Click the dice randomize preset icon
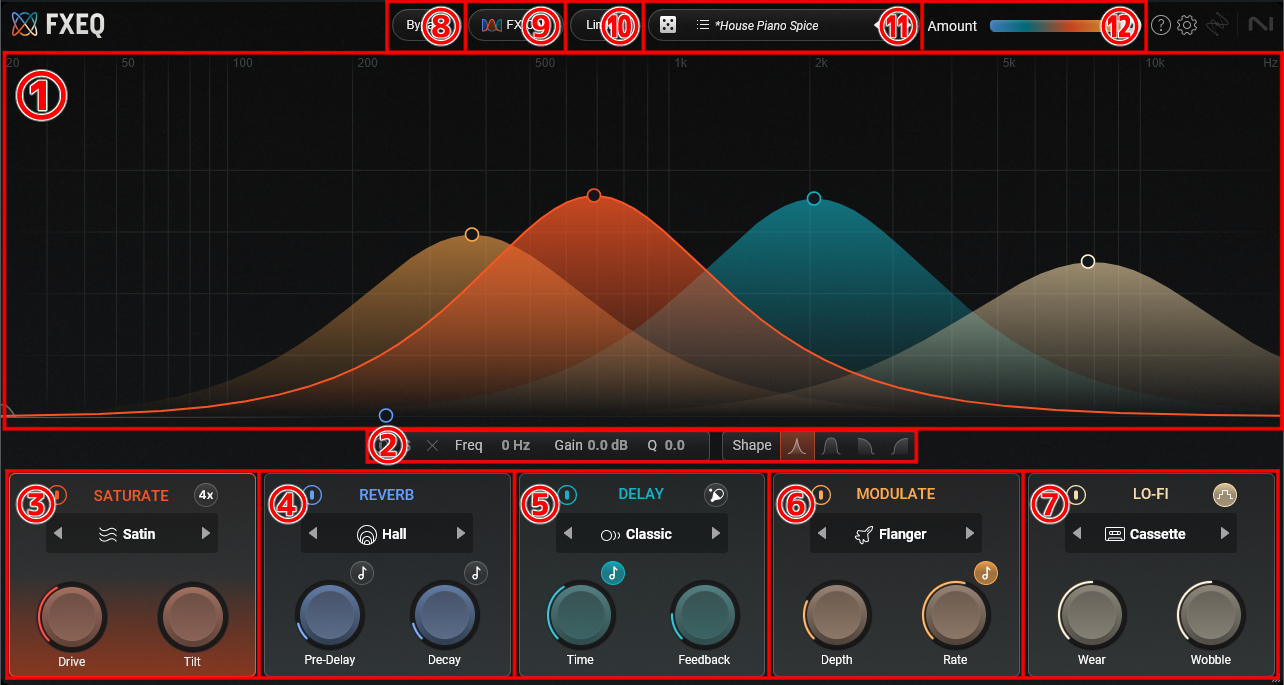Screen dimensions: 1284x685 pyautogui.click(x=668, y=25)
